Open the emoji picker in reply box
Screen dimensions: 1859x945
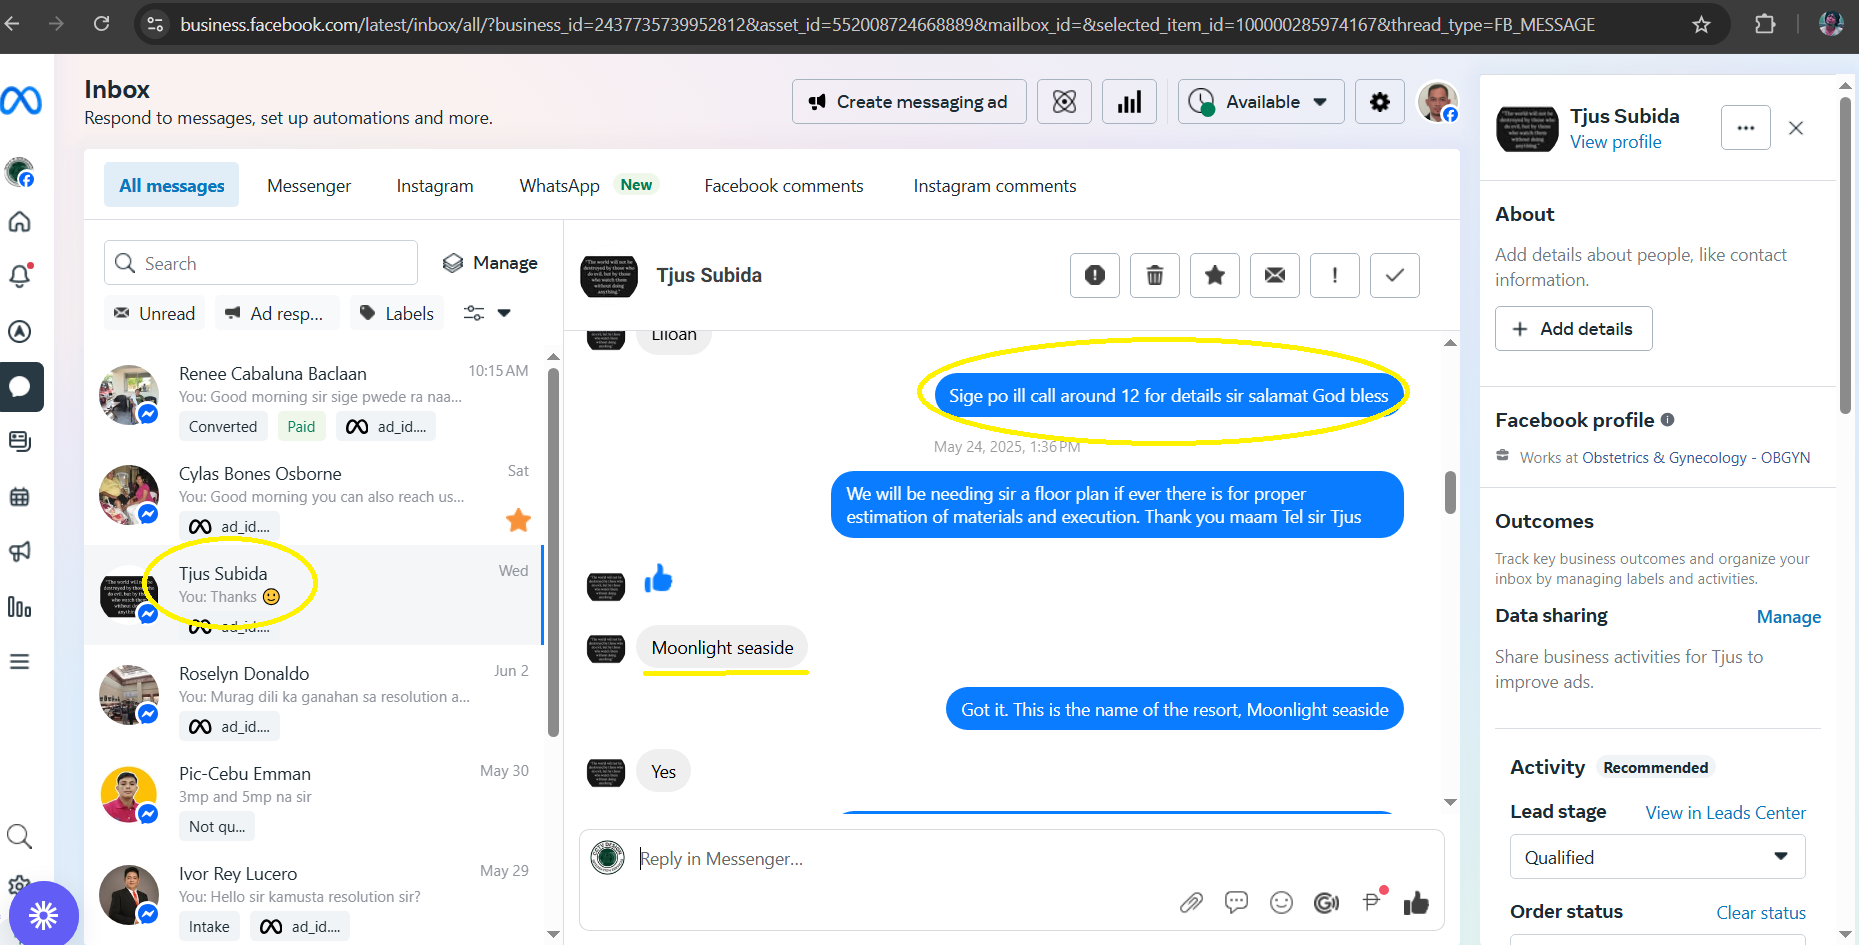tap(1281, 903)
